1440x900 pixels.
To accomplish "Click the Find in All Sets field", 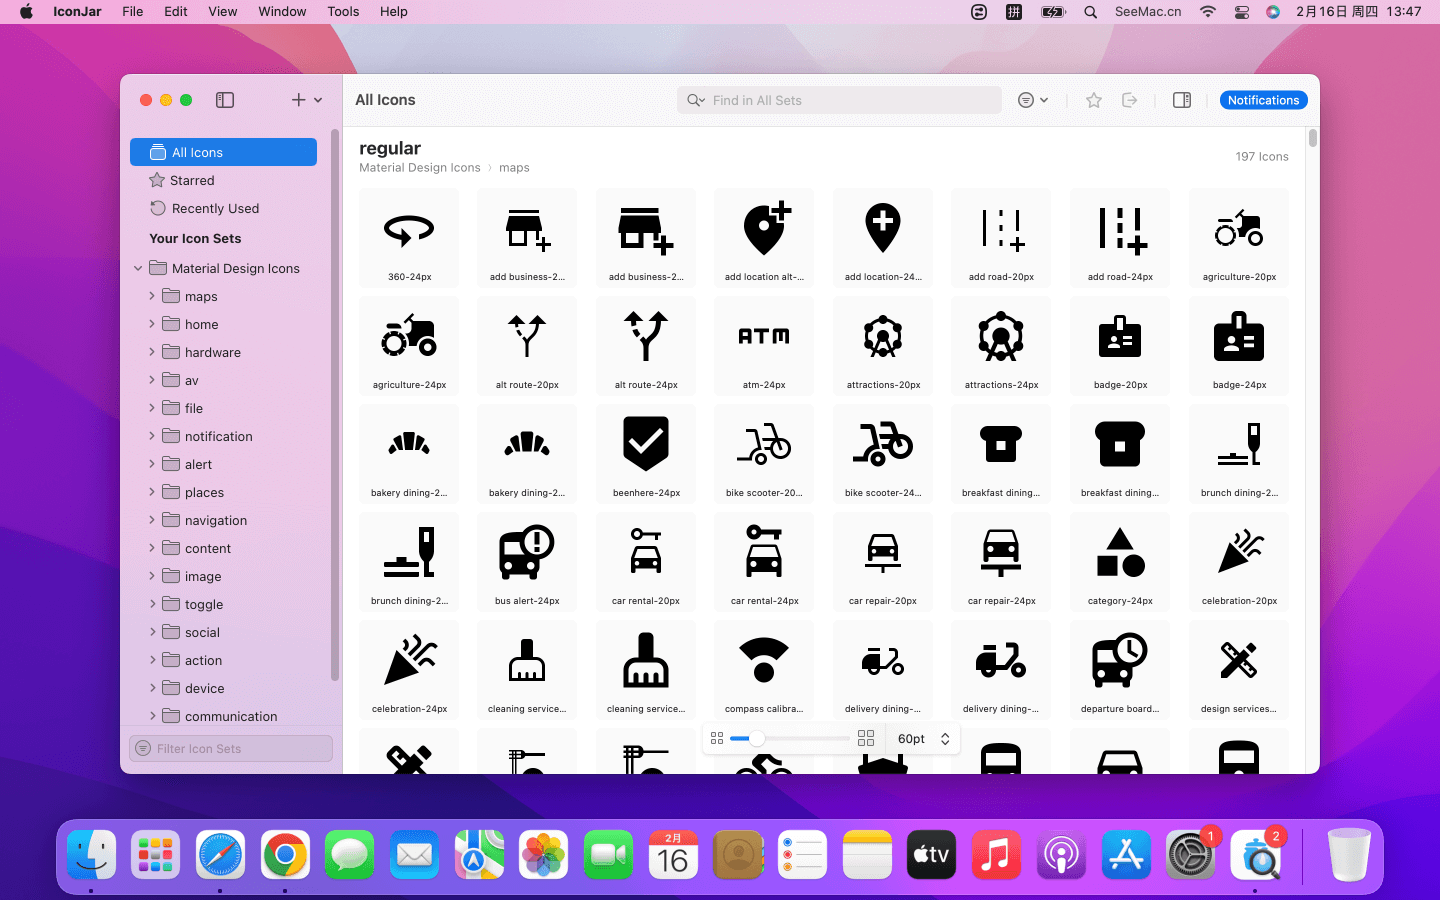I will point(850,100).
